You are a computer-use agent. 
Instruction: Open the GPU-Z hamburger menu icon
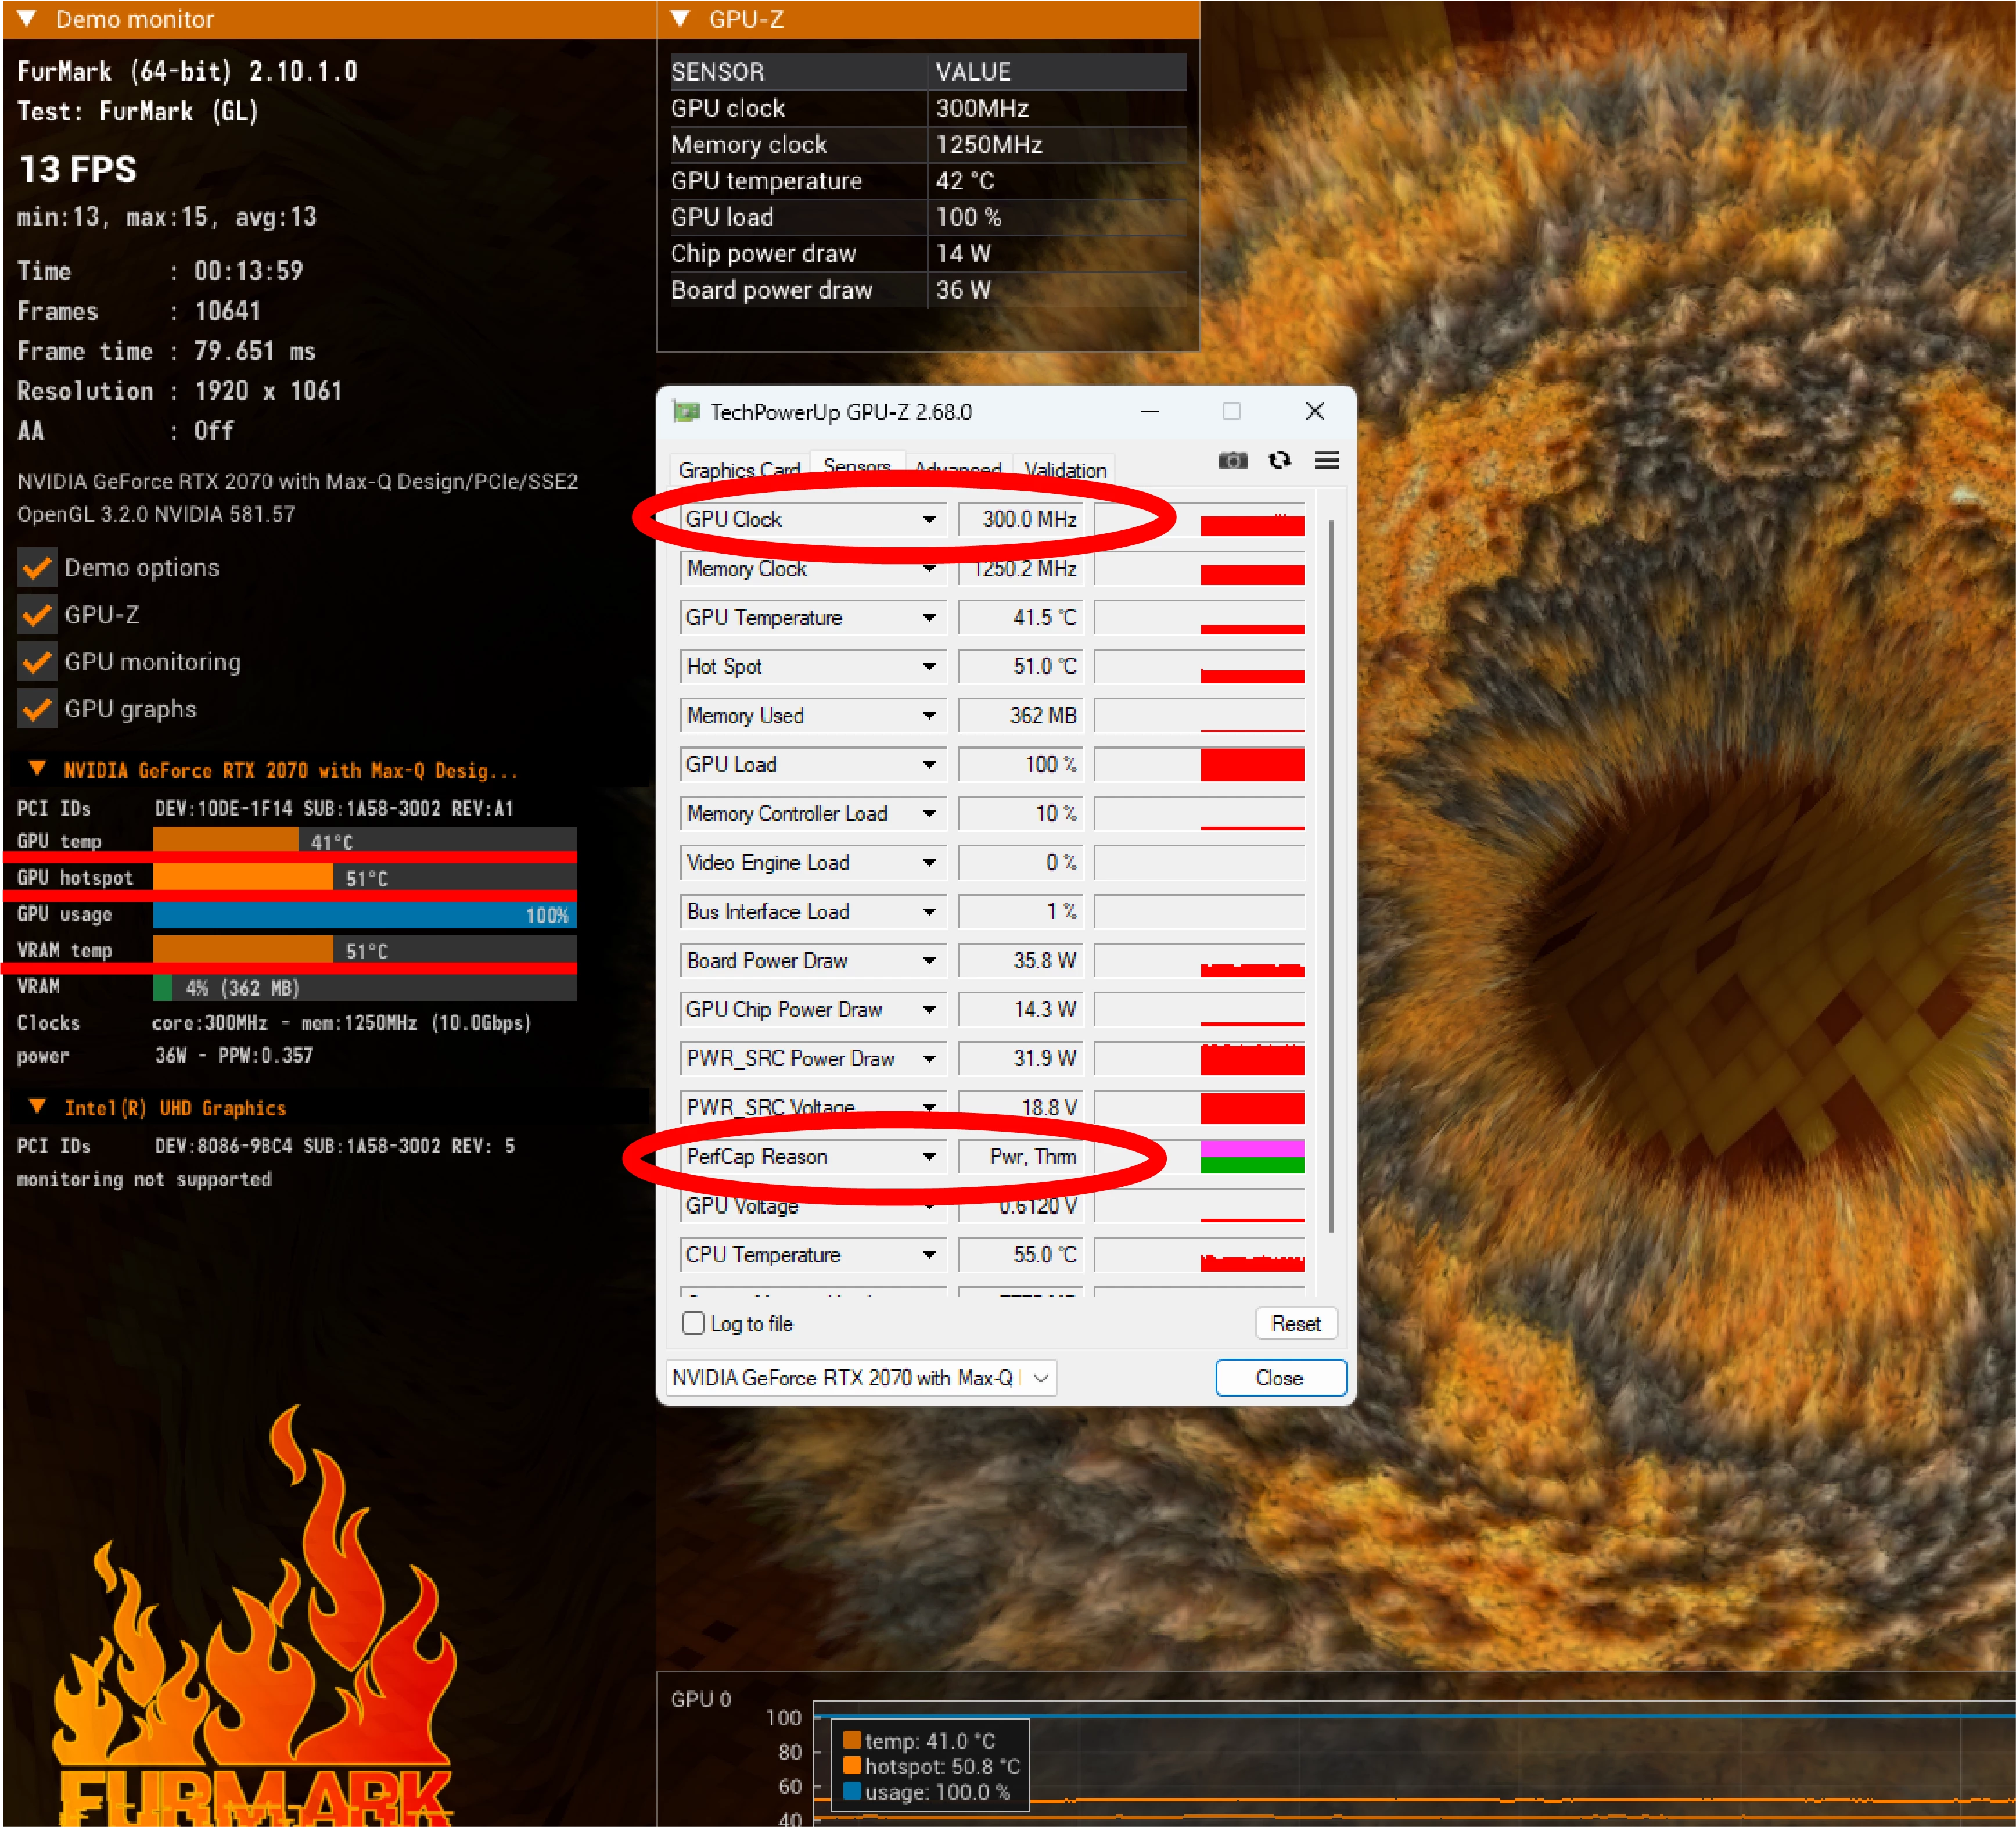click(x=1326, y=460)
